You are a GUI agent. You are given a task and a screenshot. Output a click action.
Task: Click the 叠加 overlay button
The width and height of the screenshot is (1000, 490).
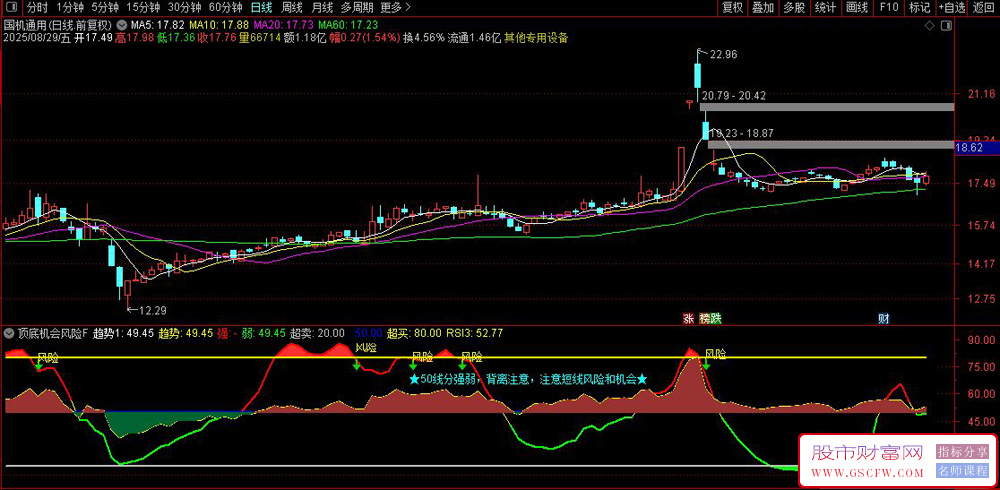[x=763, y=8]
